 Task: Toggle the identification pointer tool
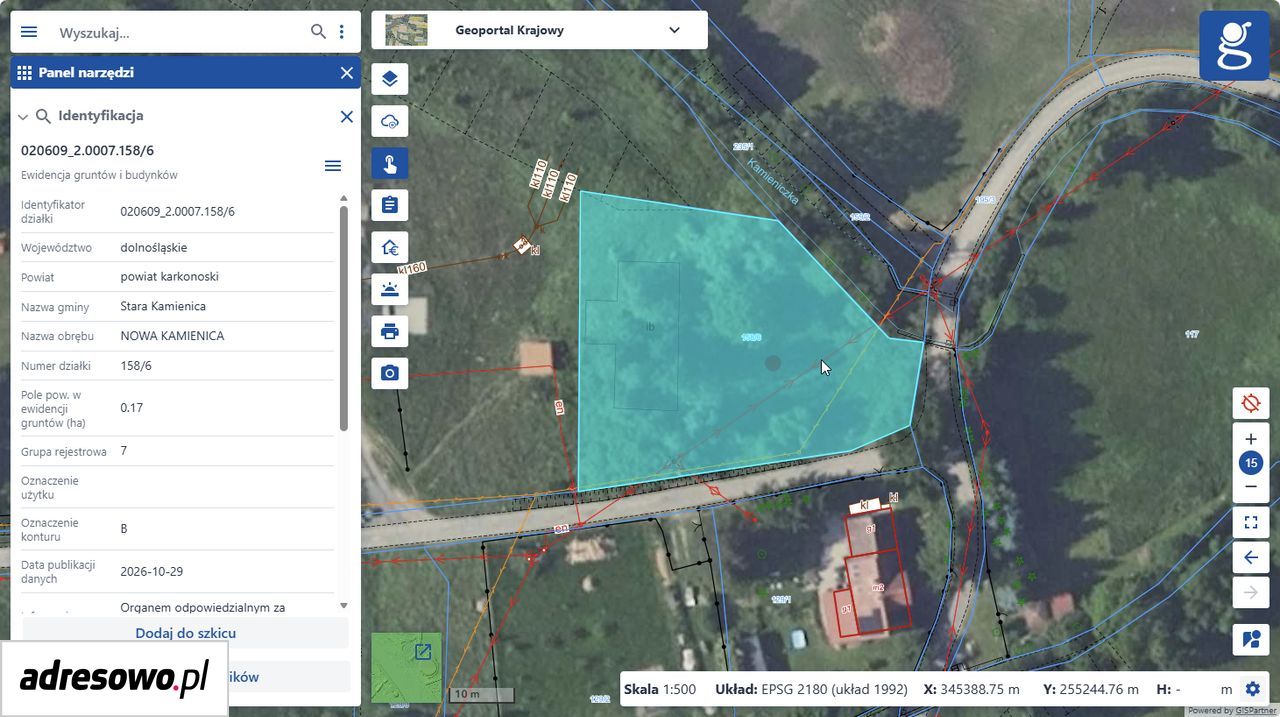(390, 163)
